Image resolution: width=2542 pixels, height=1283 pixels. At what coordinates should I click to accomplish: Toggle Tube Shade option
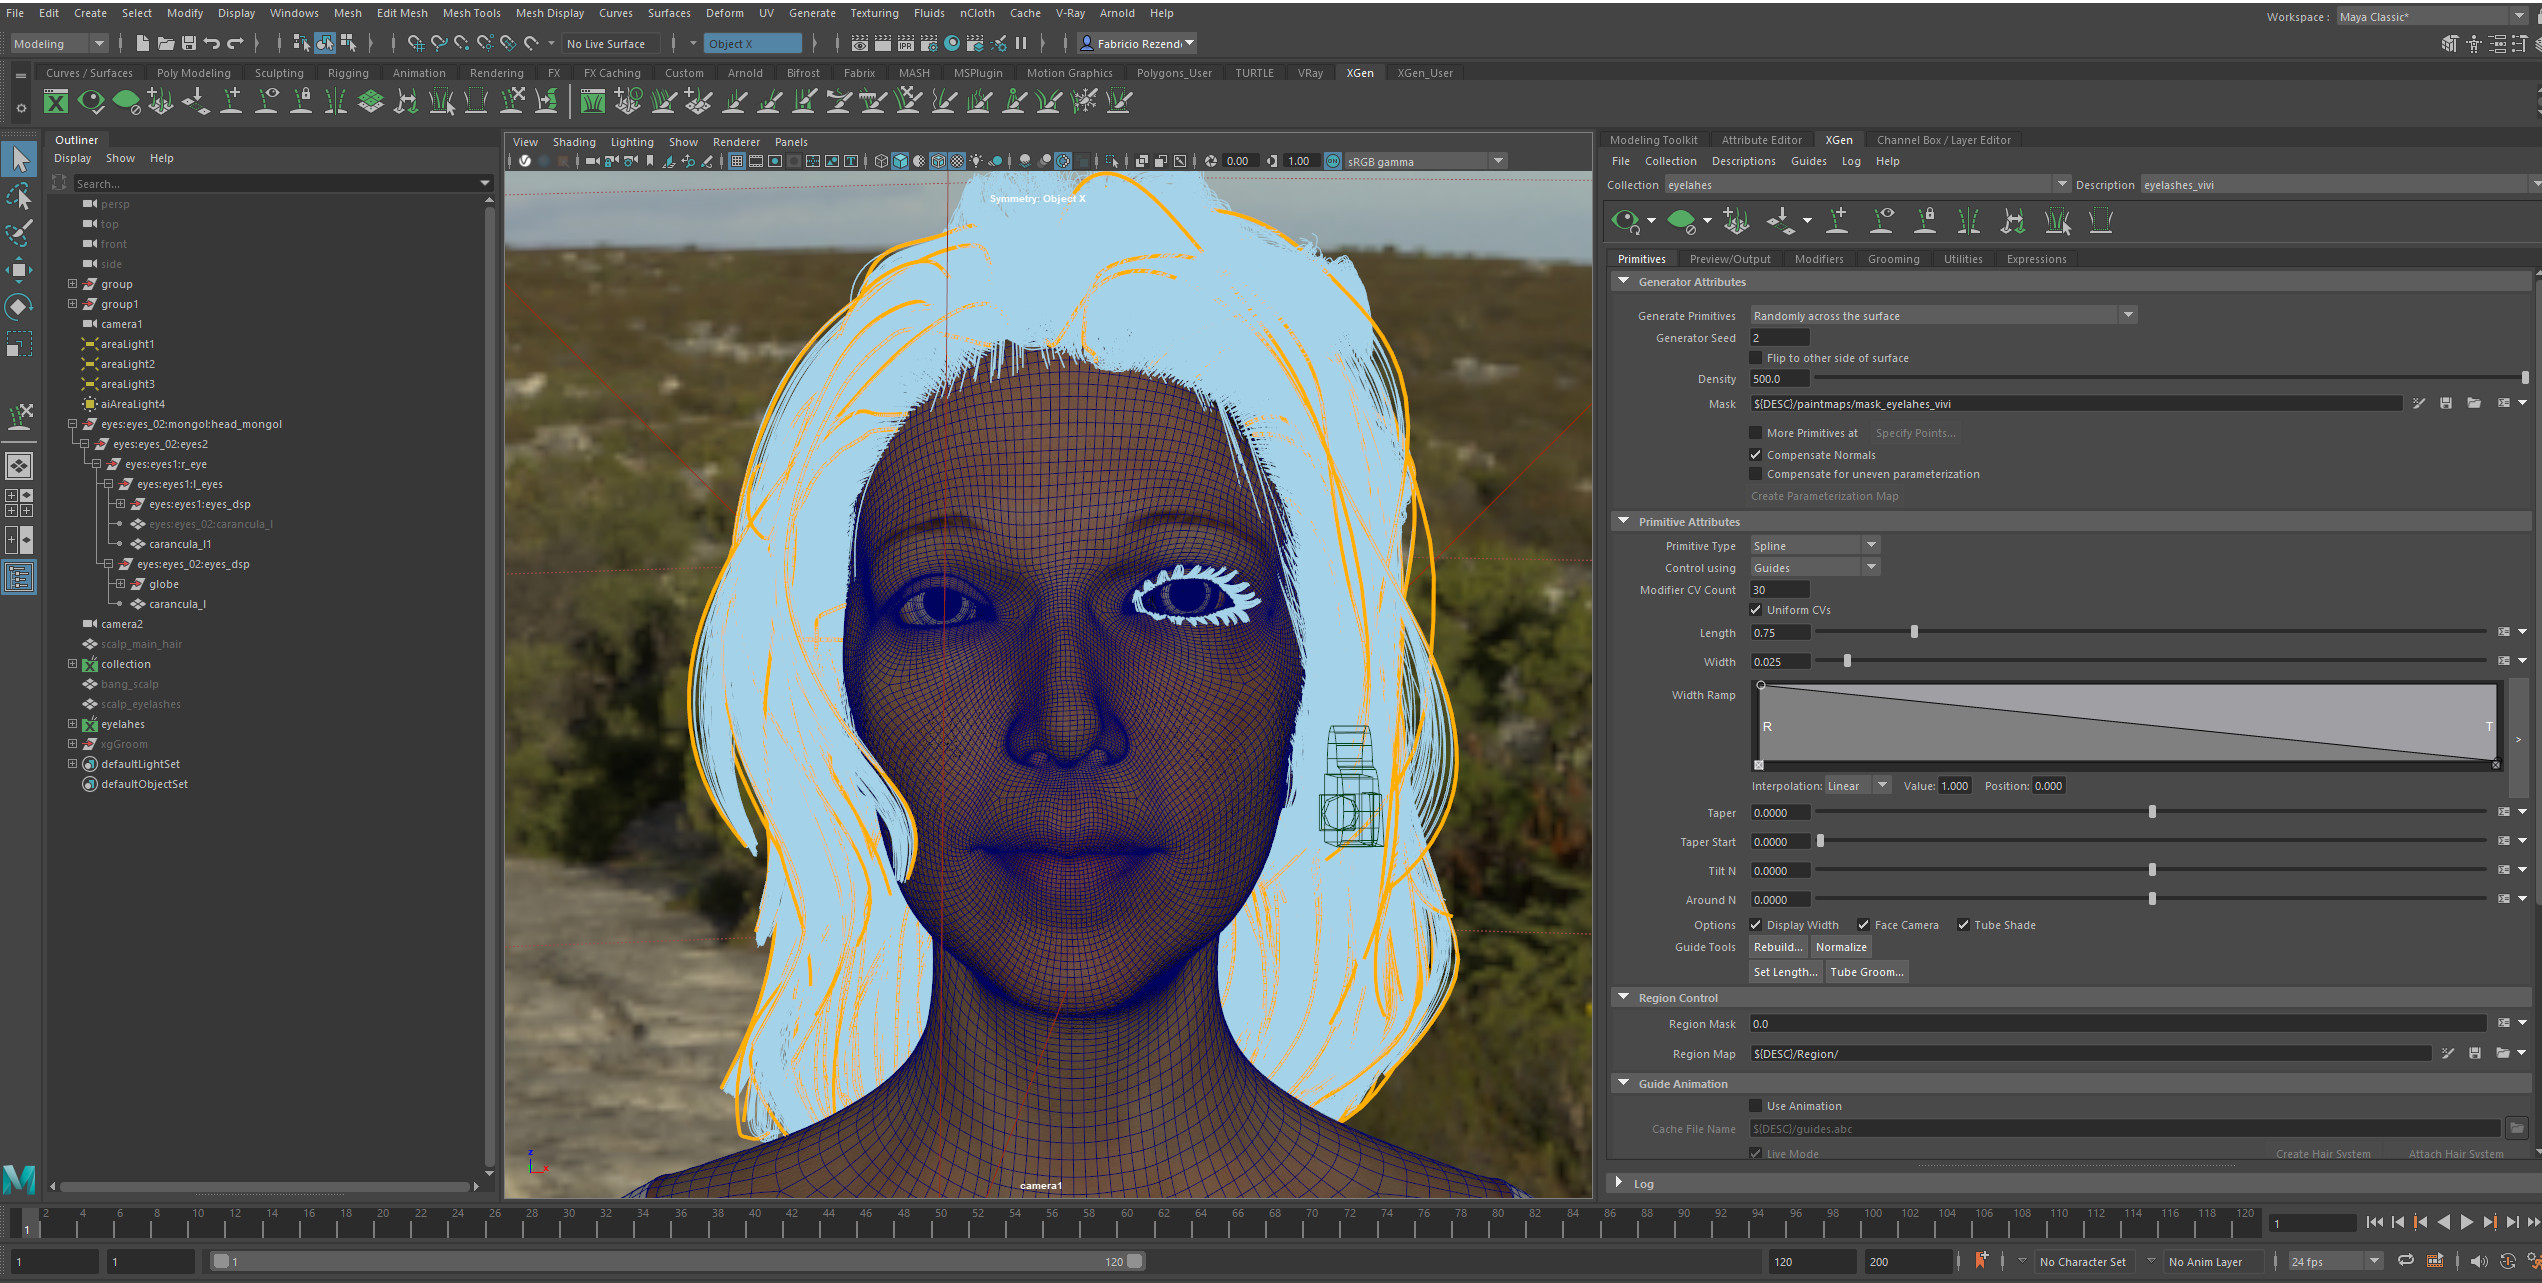coord(1963,925)
